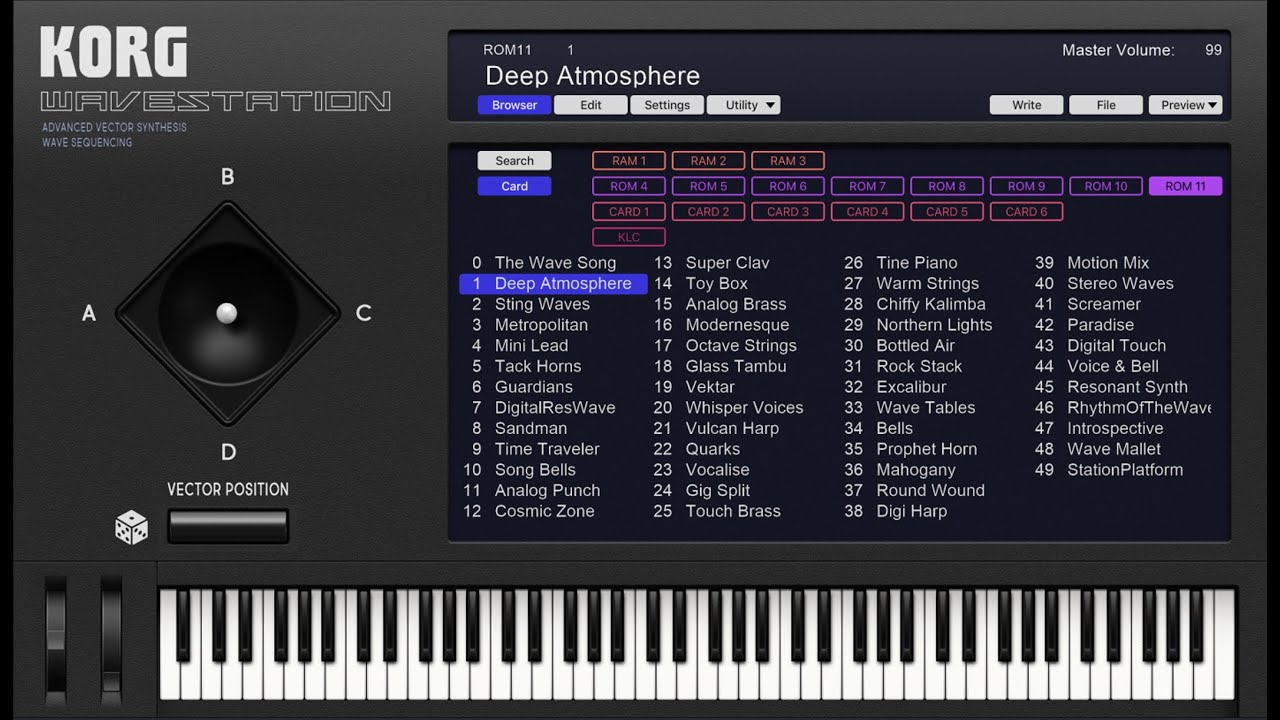Image resolution: width=1280 pixels, height=720 pixels.
Task: Click the highlighted ROM 11 bank
Action: pos(1185,186)
